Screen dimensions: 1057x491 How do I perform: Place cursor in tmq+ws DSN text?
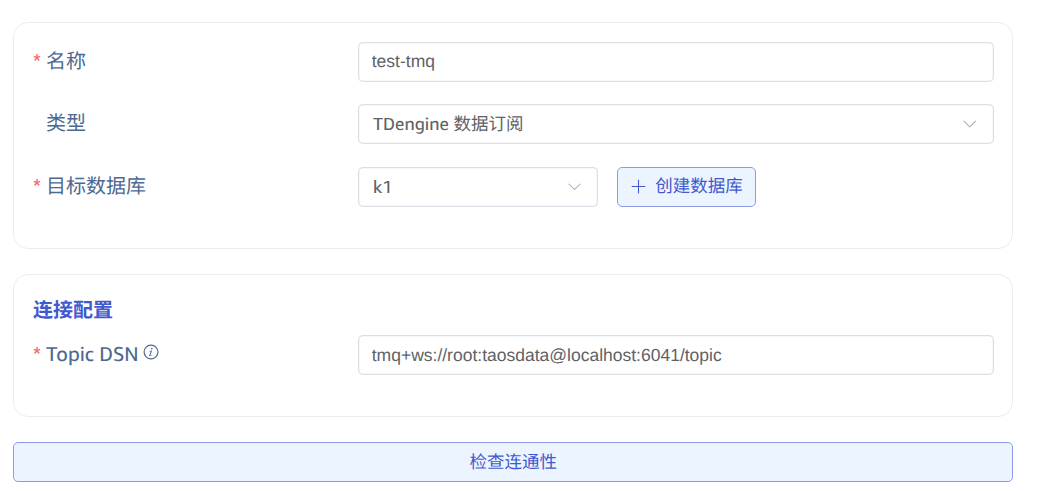tap(546, 355)
